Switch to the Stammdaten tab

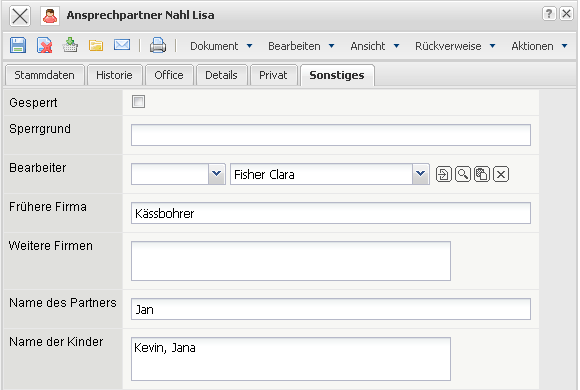click(44, 75)
